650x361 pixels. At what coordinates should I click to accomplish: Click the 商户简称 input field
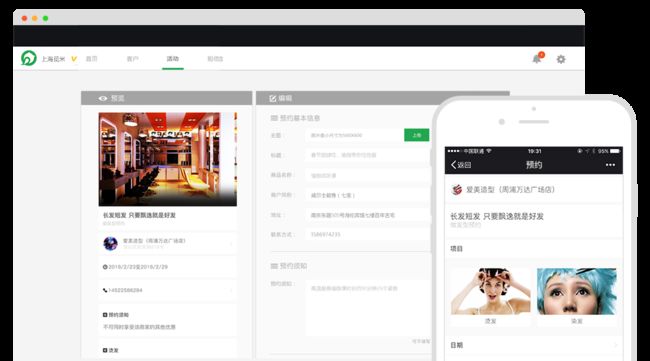pyautogui.click(x=368, y=195)
